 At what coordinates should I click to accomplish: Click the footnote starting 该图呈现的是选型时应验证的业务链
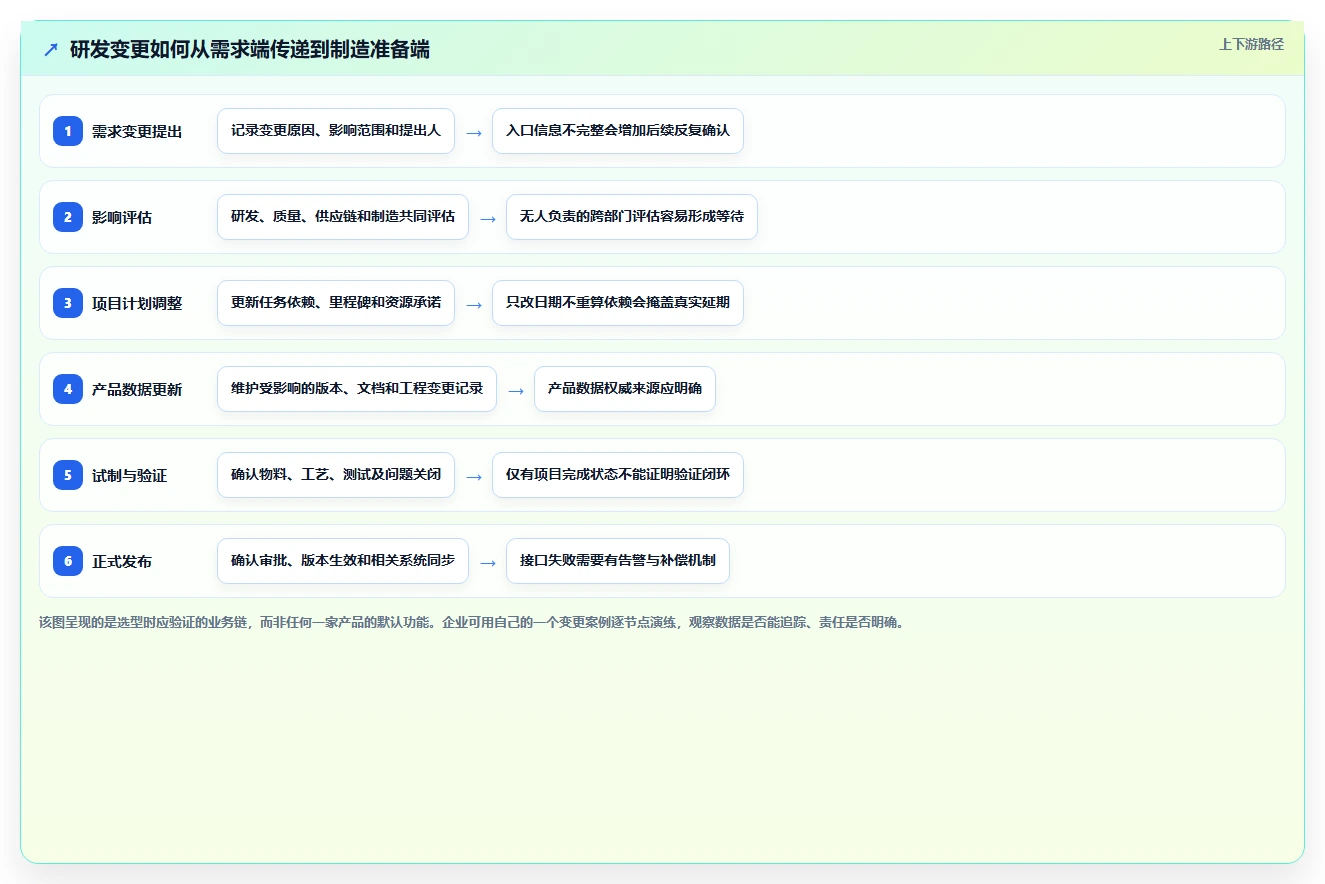472,622
